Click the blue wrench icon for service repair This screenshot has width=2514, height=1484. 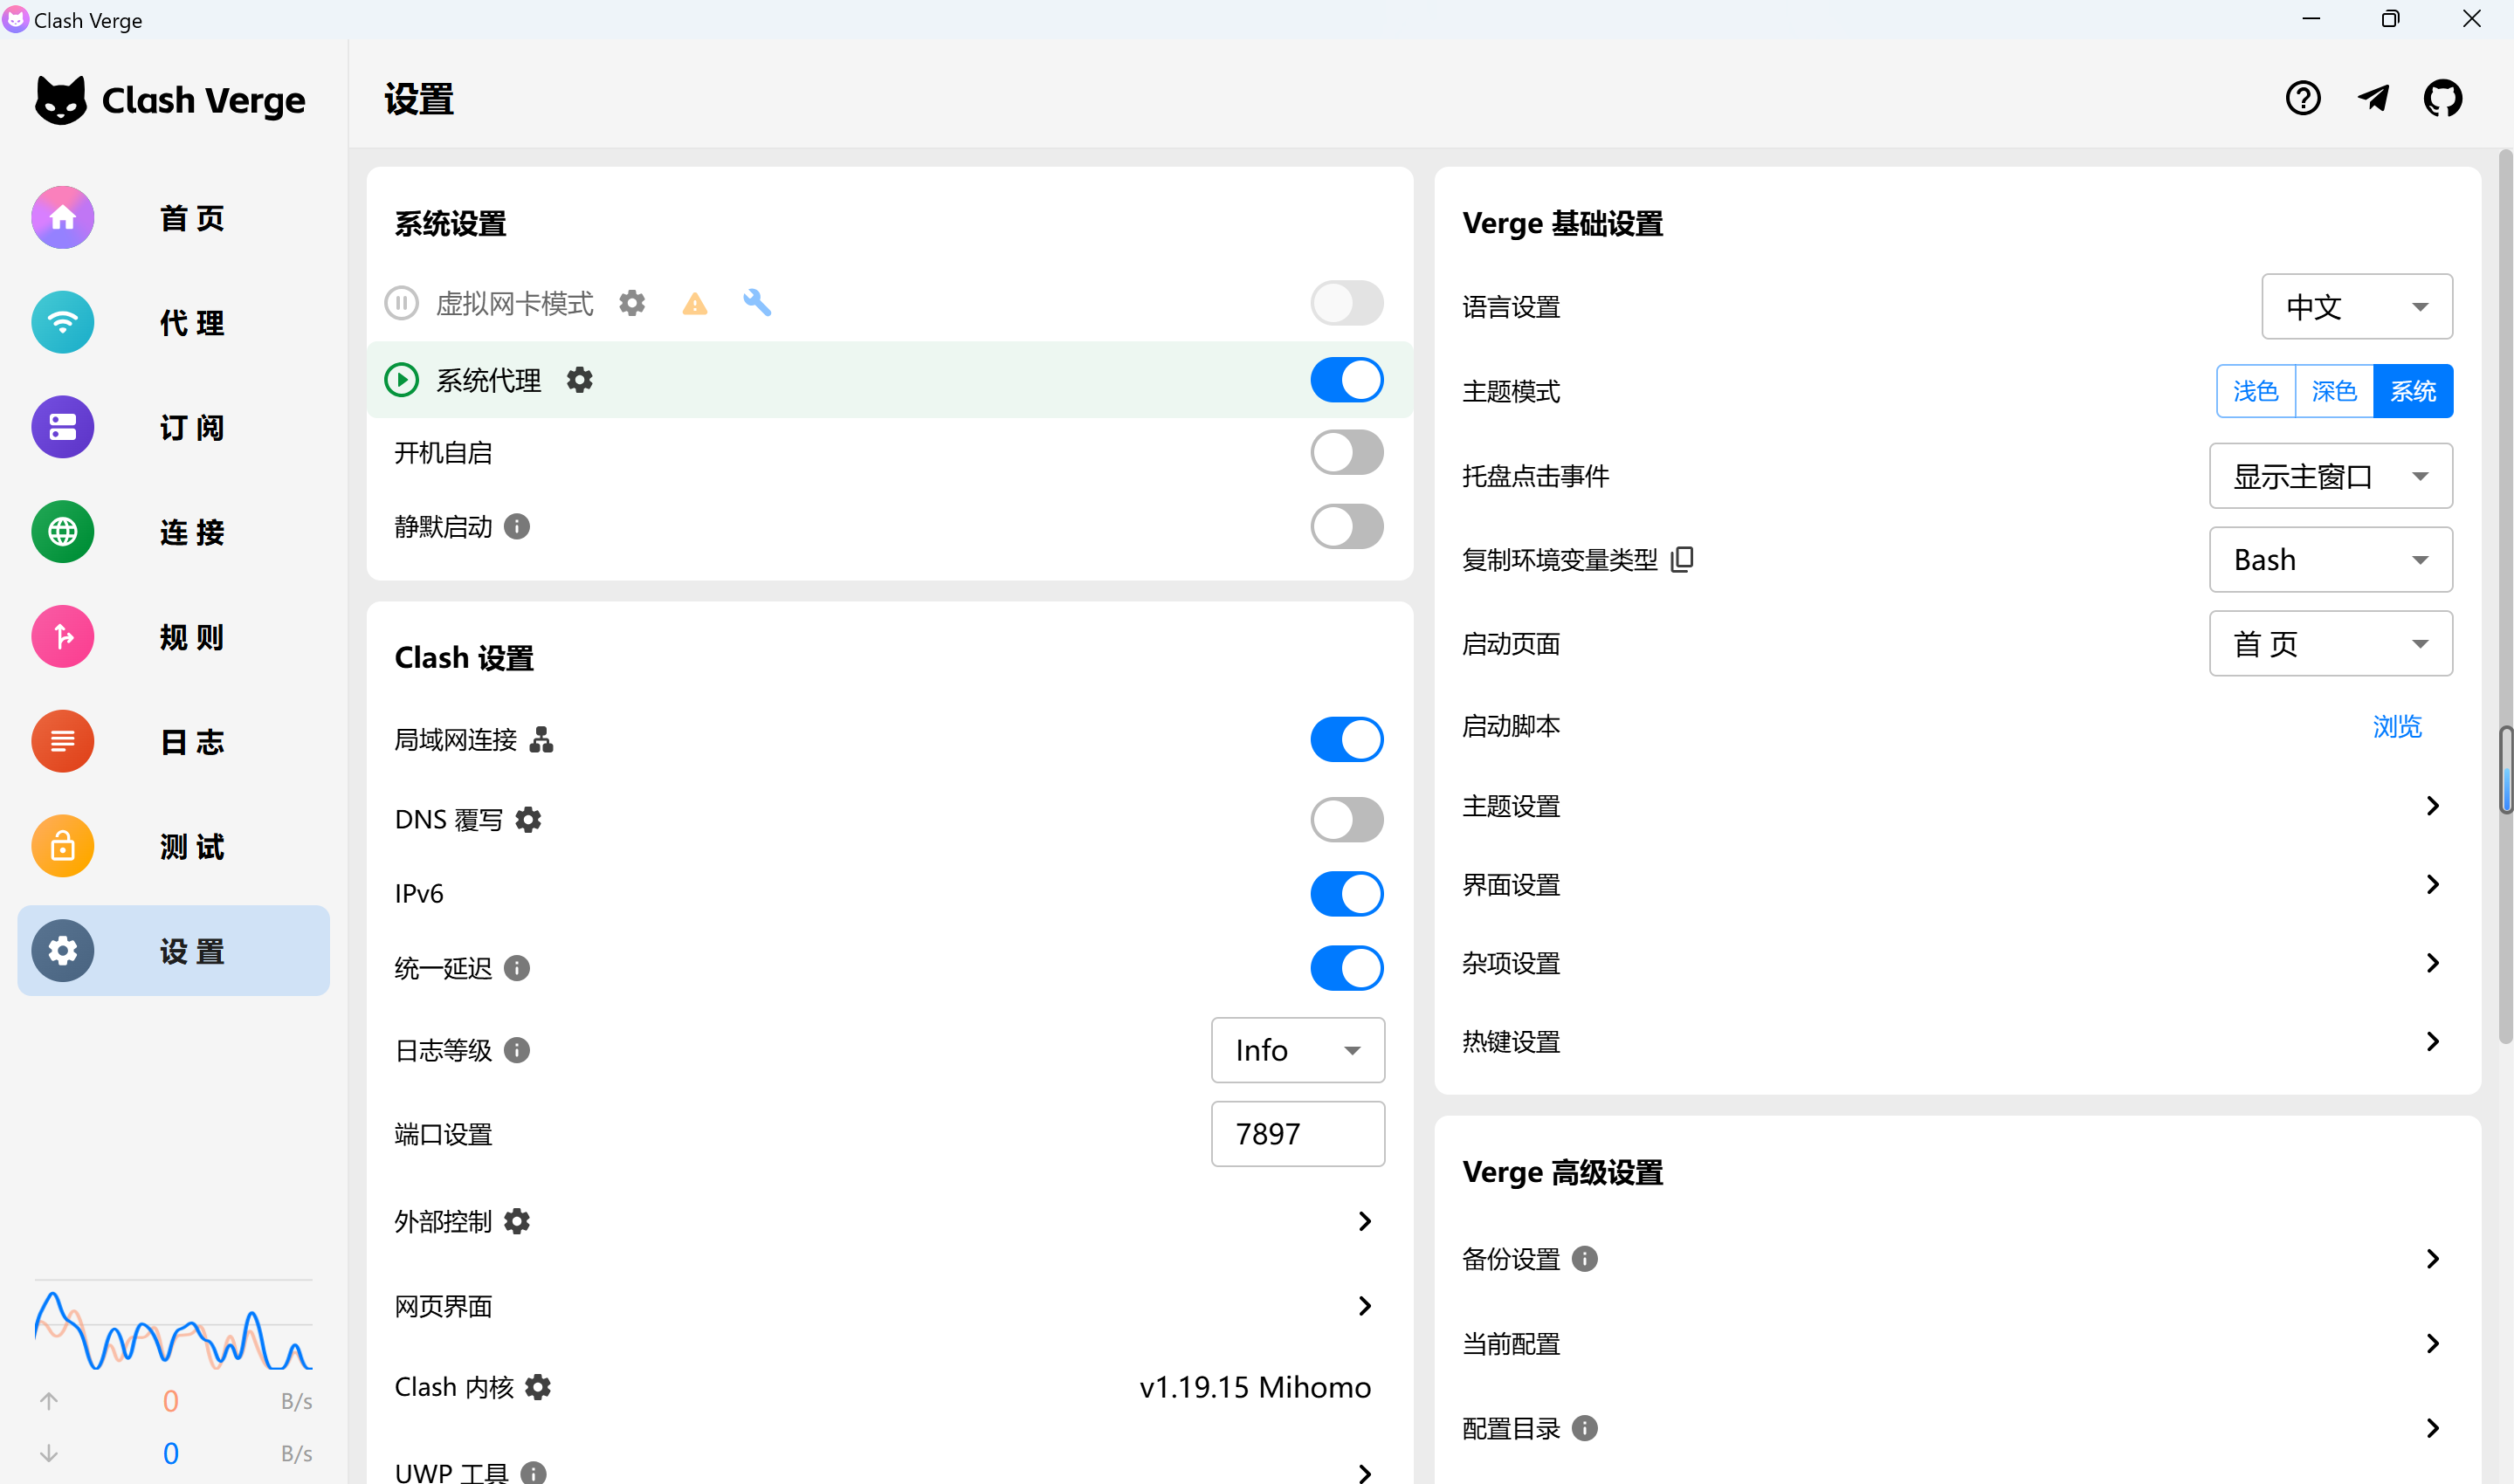coord(758,302)
